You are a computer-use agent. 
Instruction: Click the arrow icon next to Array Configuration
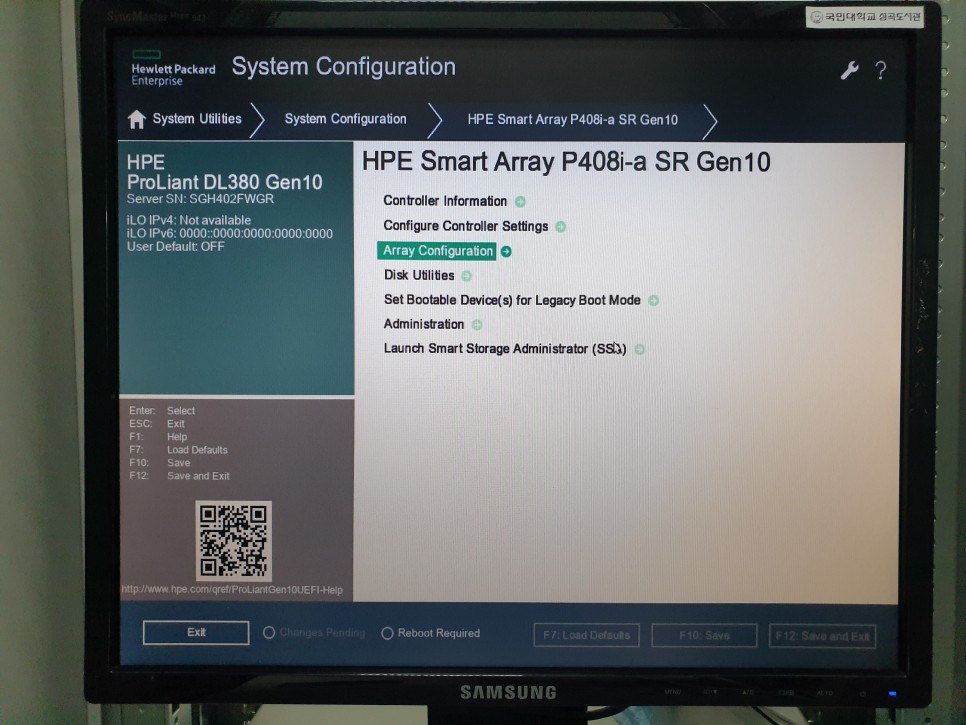click(506, 251)
